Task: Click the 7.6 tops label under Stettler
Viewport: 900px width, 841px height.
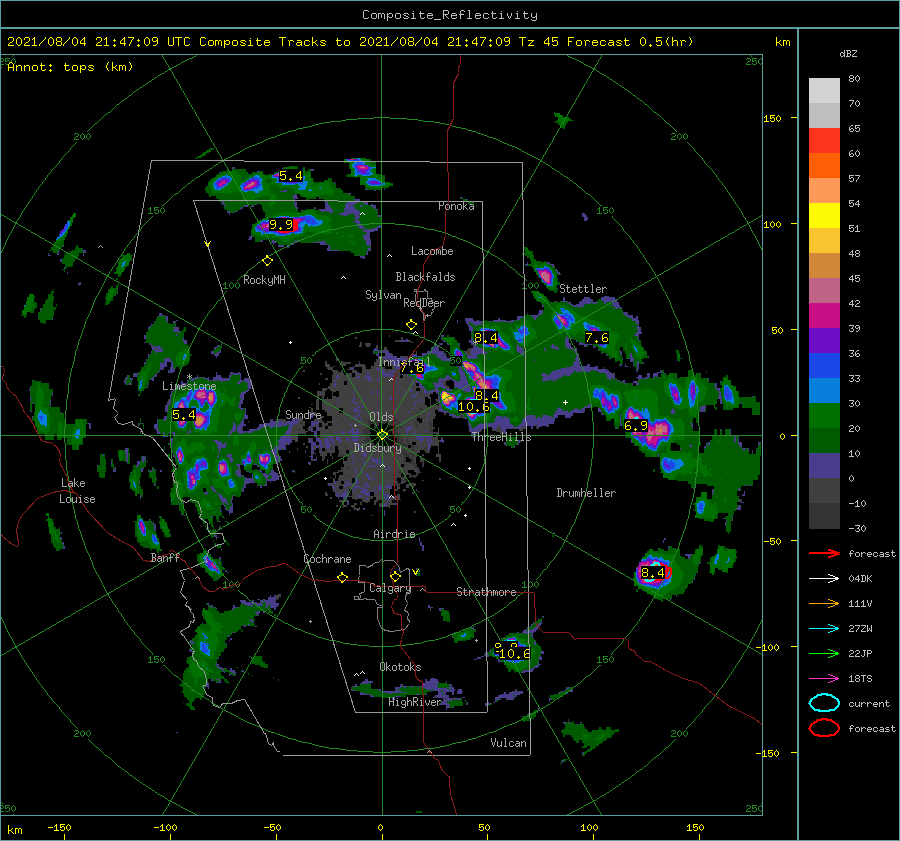Action: (x=597, y=338)
